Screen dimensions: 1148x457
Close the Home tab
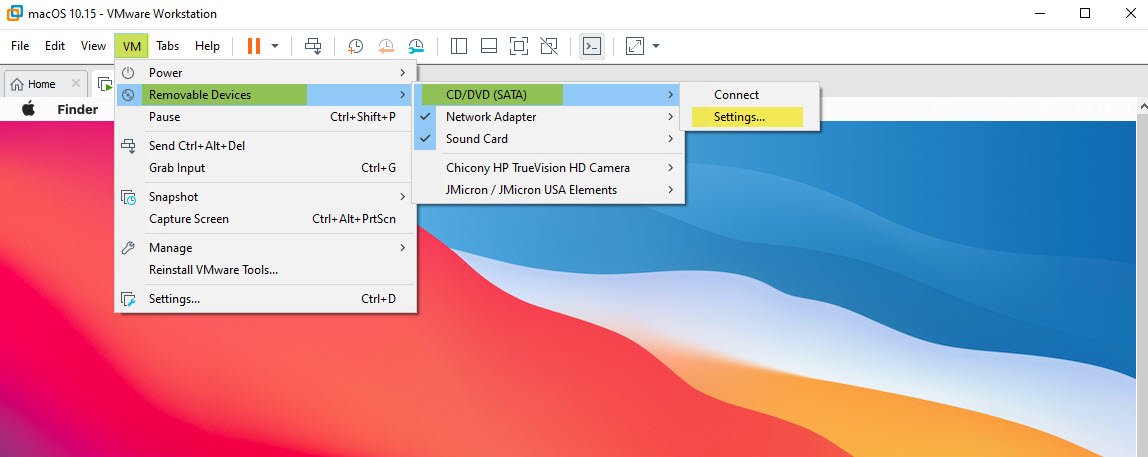point(75,83)
